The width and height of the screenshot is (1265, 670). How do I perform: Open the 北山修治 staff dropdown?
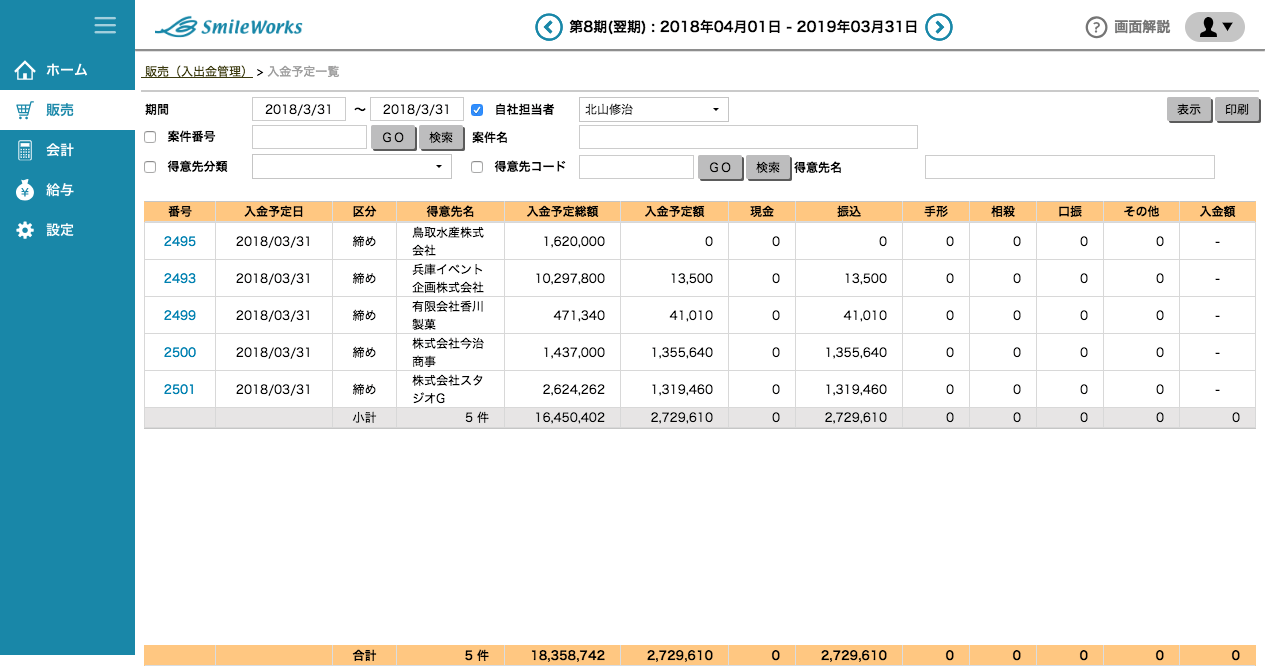[653, 109]
